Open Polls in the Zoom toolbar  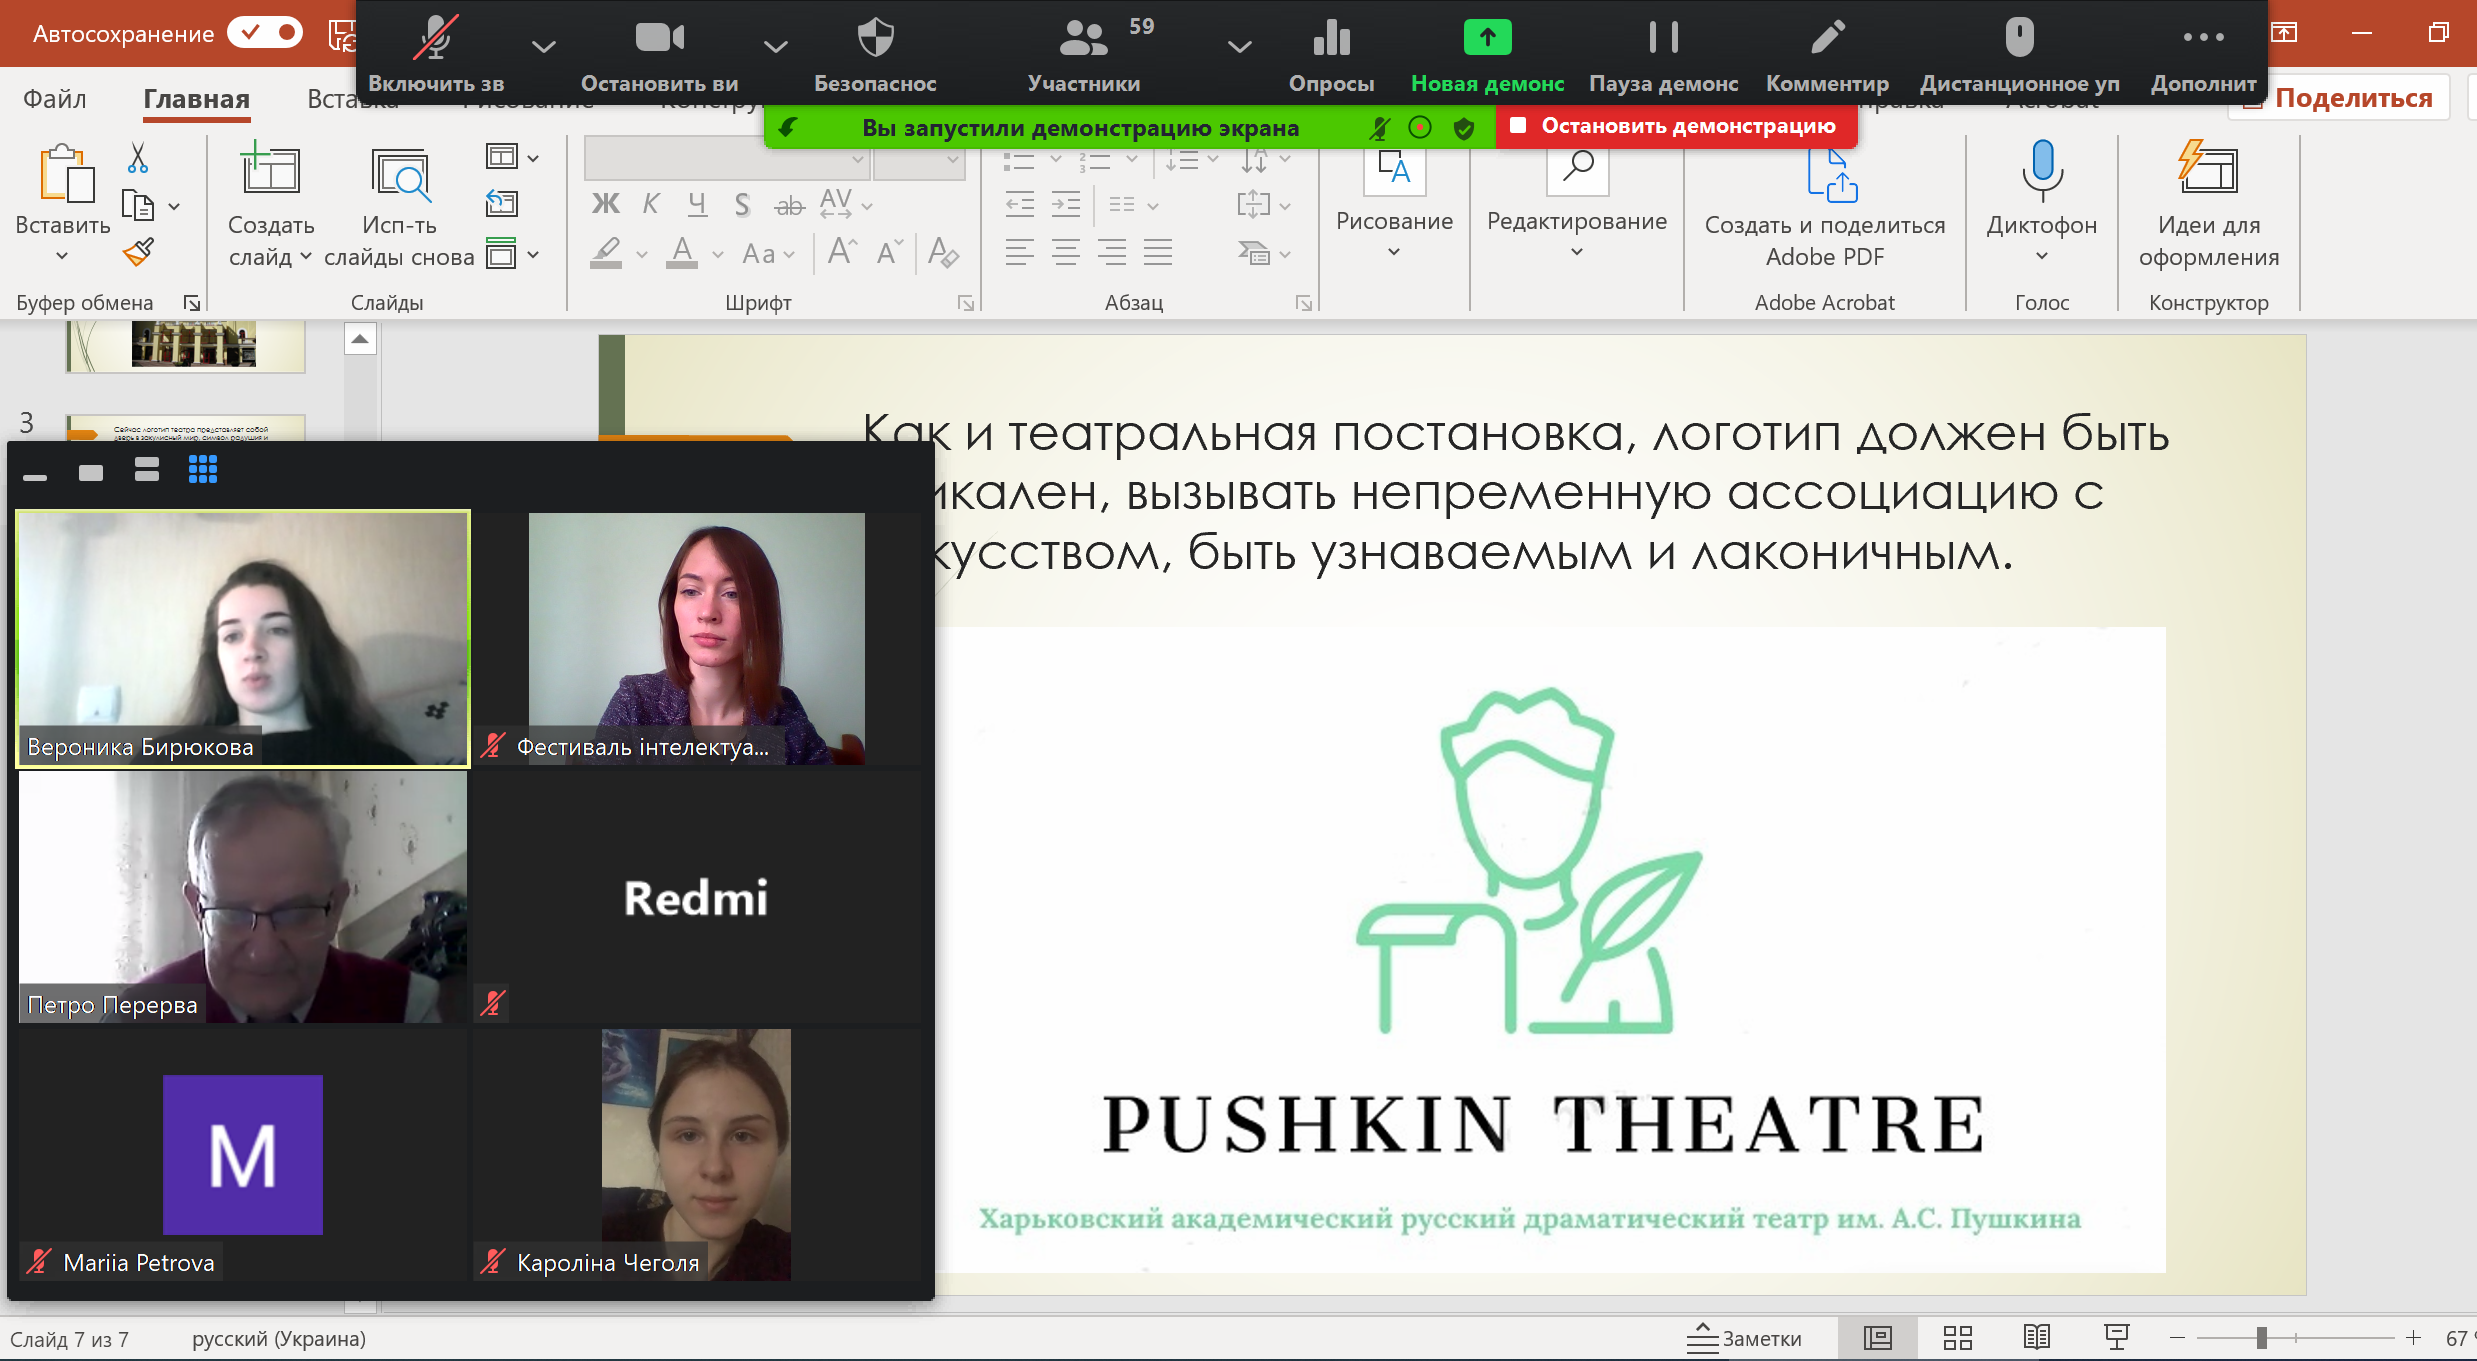tap(1331, 52)
